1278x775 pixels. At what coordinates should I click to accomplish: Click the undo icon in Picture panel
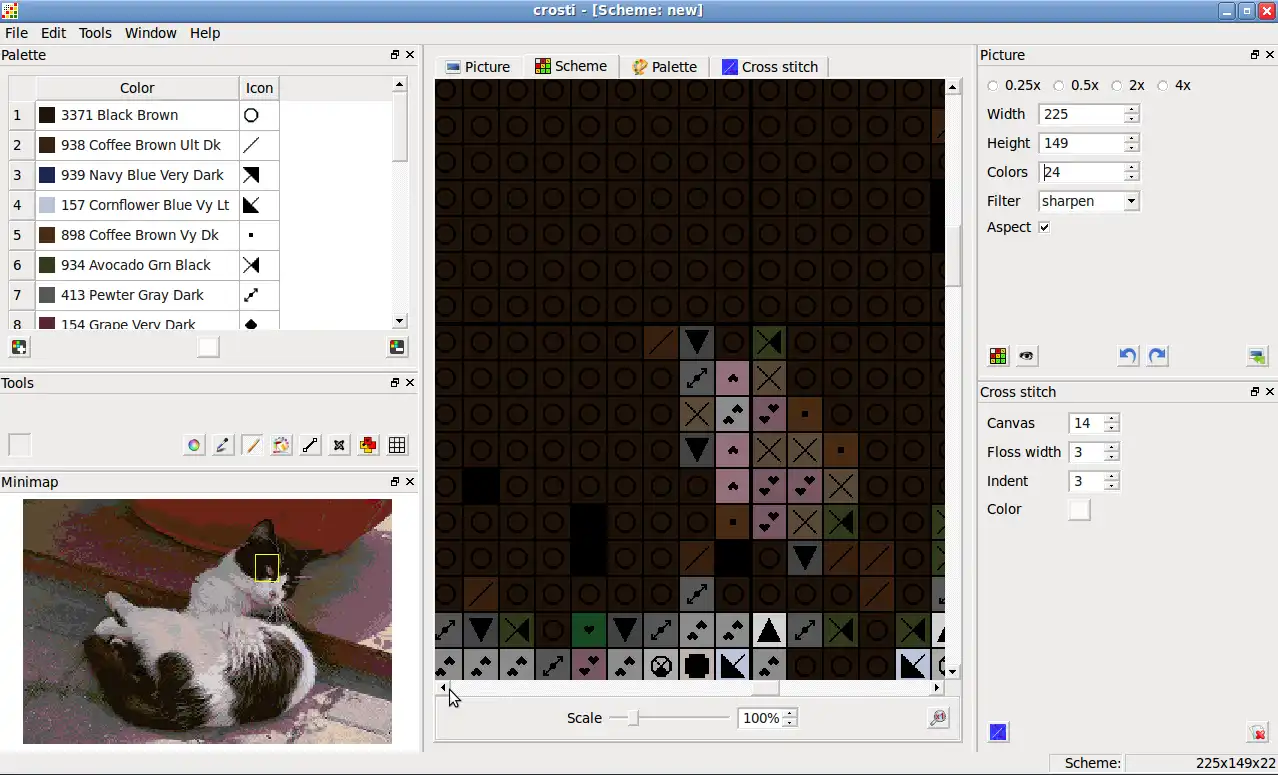(x=1128, y=355)
